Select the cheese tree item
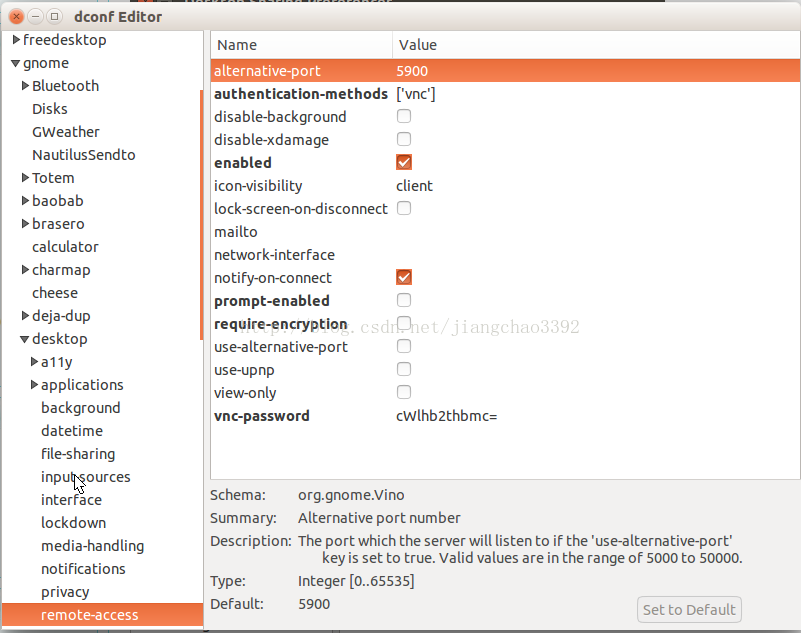The width and height of the screenshot is (801, 633). (55, 293)
